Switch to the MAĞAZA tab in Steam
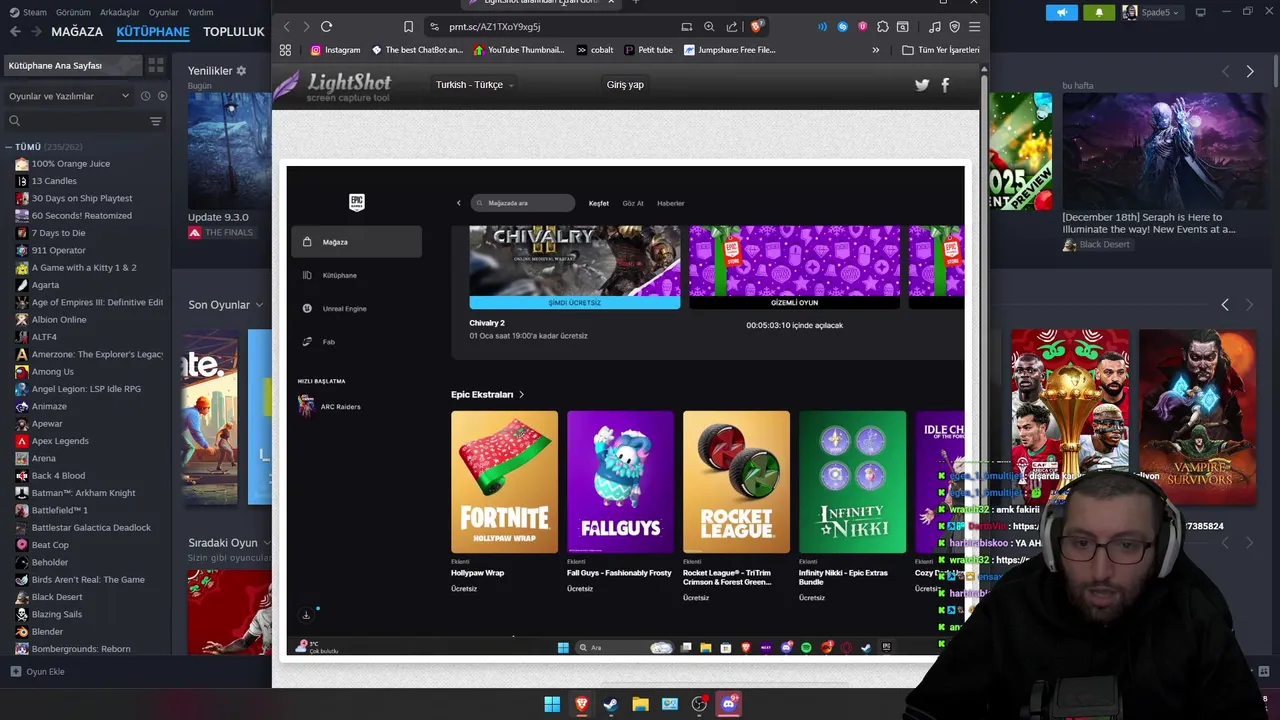Image resolution: width=1280 pixels, height=720 pixels. [x=77, y=31]
